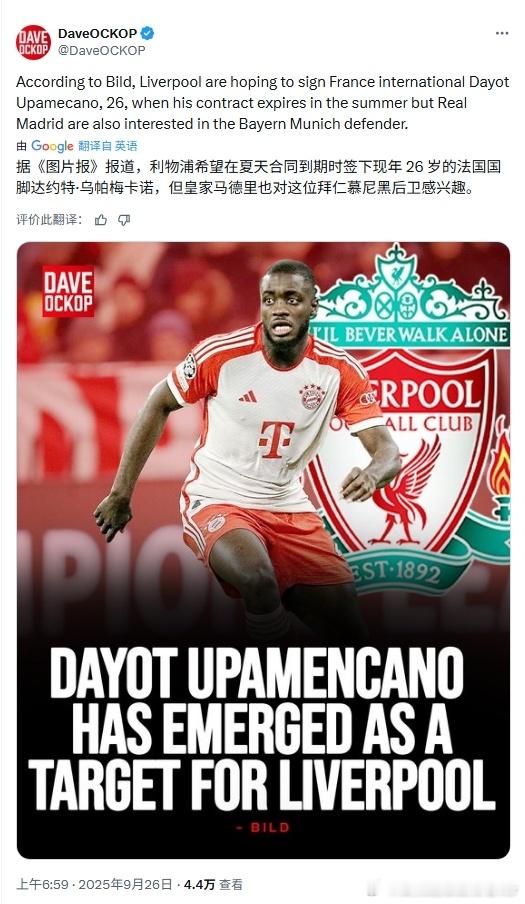Click the Dave OCKOP logo in the image
The image size is (525, 904).
(68, 291)
